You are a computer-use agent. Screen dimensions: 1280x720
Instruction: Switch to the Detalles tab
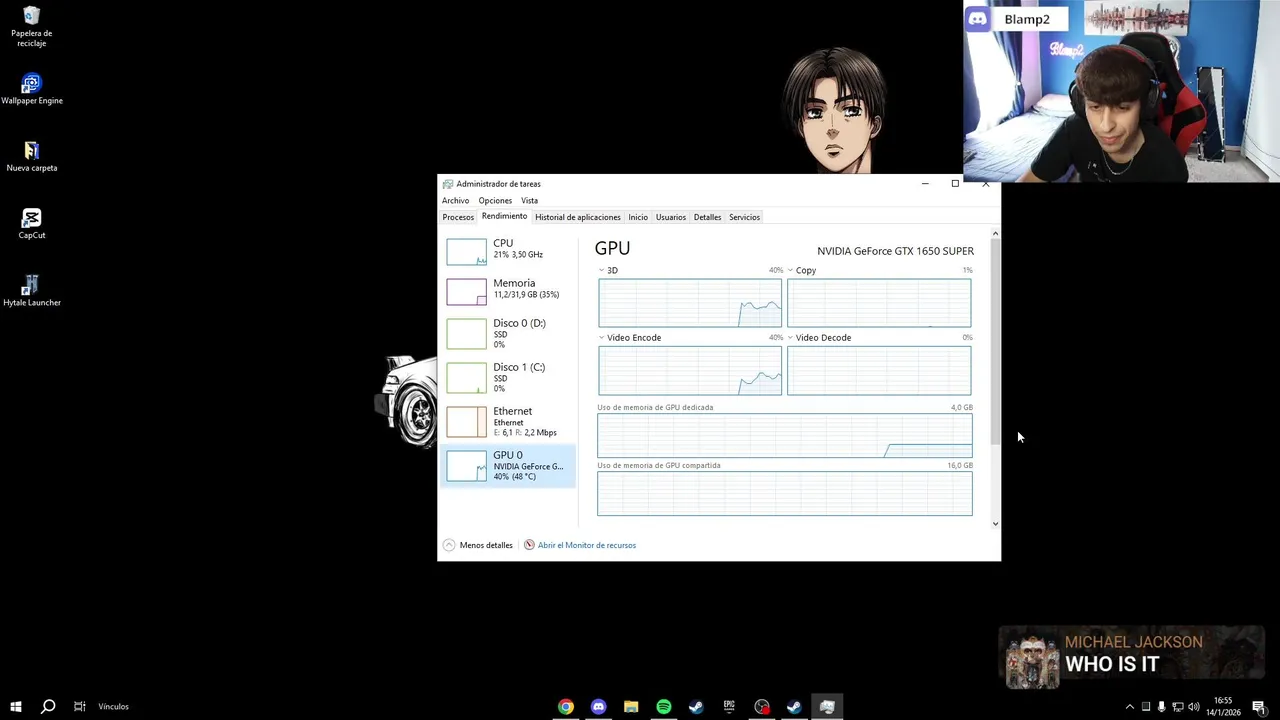click(707, 217)
